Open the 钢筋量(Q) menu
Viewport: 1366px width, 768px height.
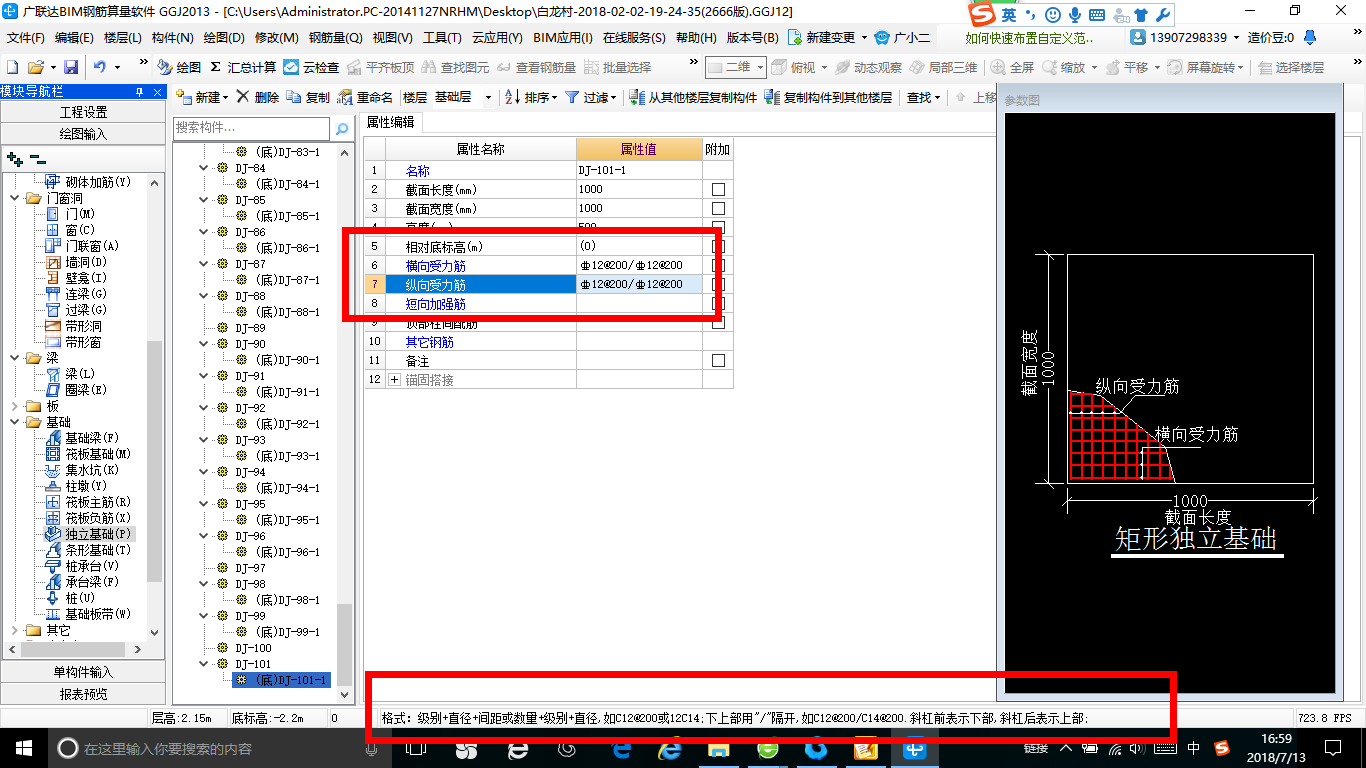tap(335, 38)
